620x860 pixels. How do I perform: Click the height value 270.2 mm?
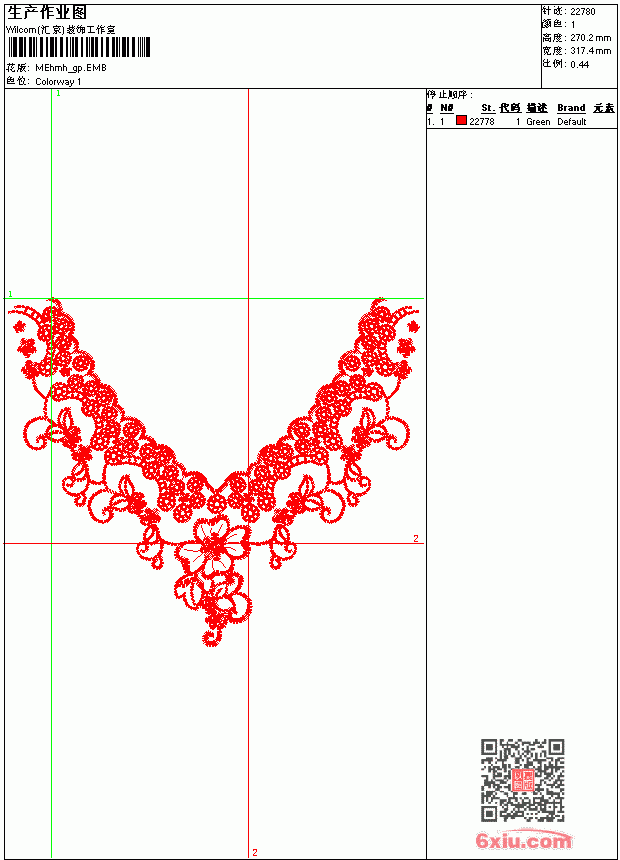pos(590,38)
